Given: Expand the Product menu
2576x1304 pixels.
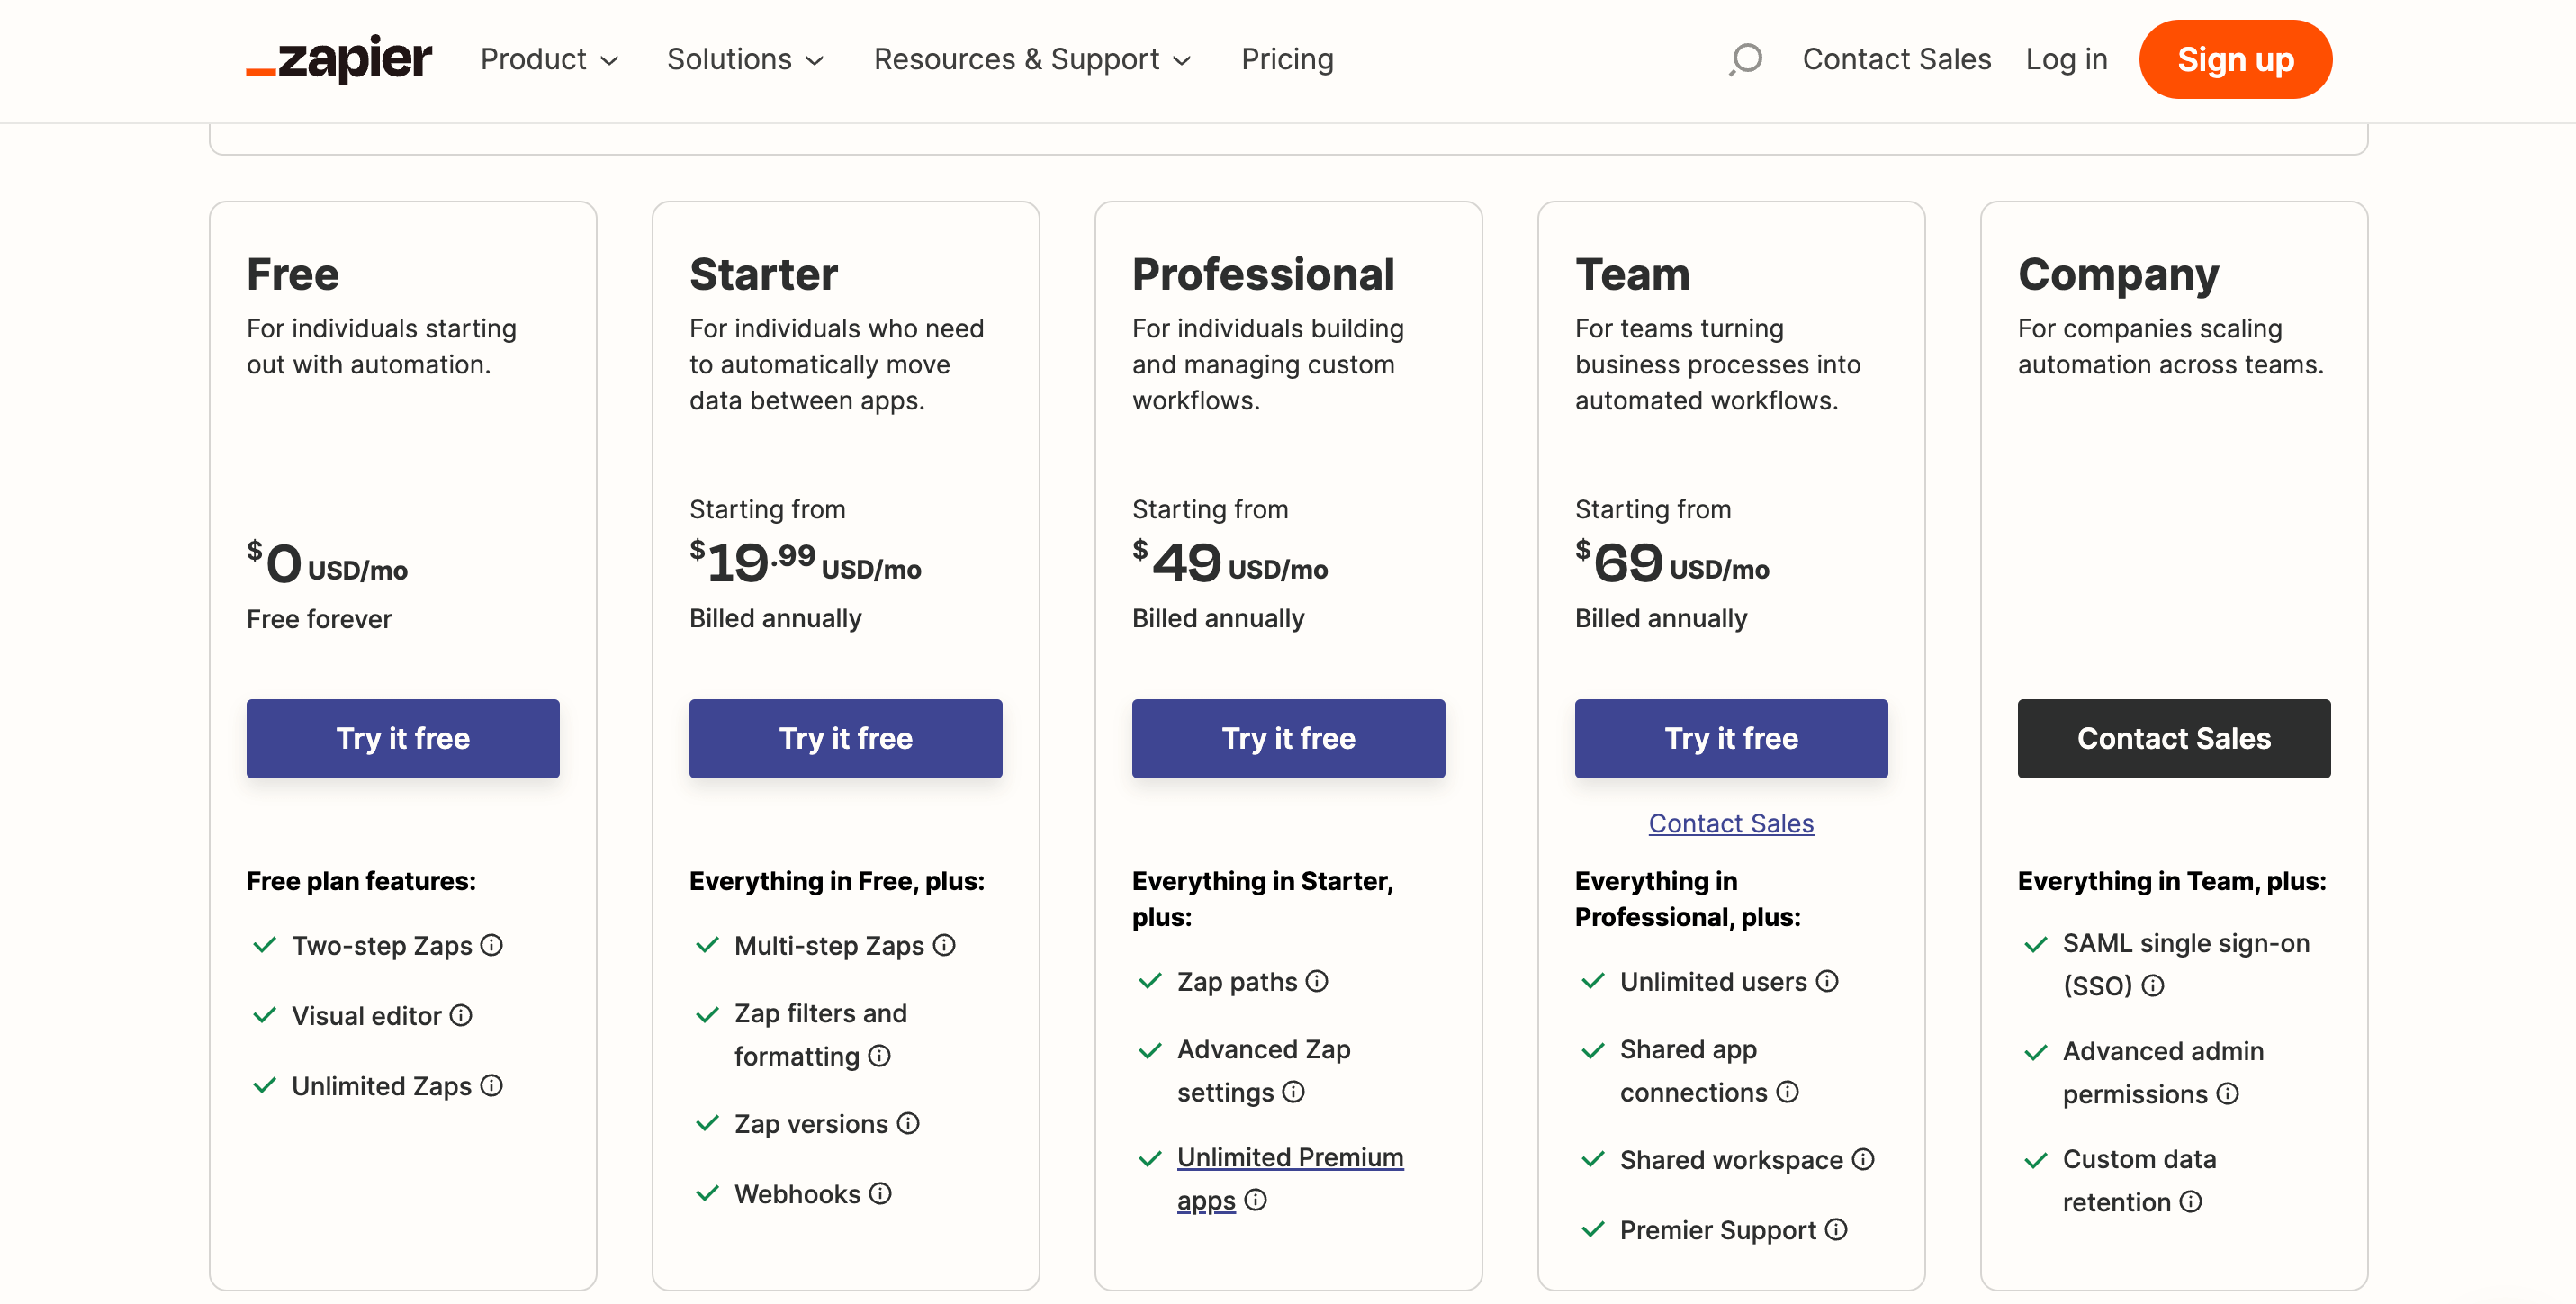Looking at the screenshot, I should click(550, 59).
